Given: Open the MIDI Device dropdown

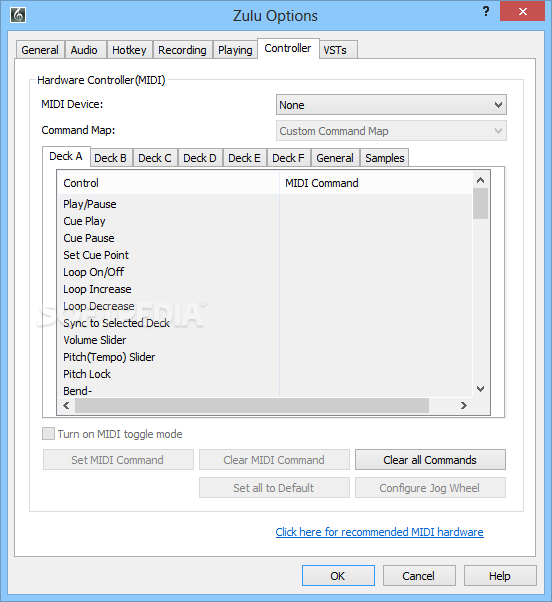Looking at the screenshot, I should [x=391, y=105].
